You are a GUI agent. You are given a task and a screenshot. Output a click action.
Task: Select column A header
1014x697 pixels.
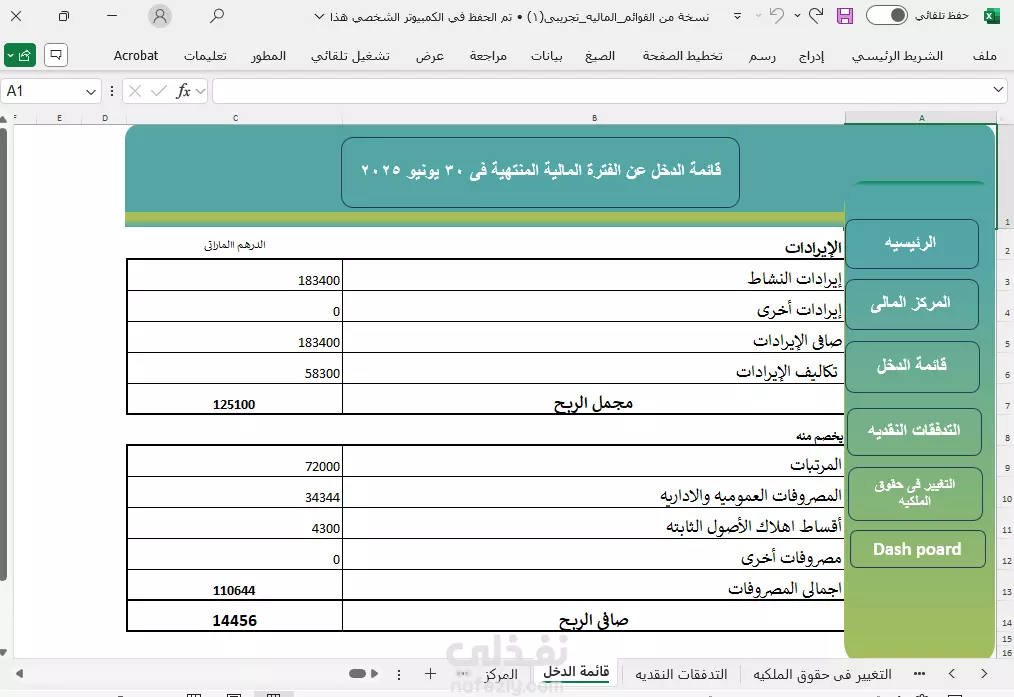coord(921,118)
